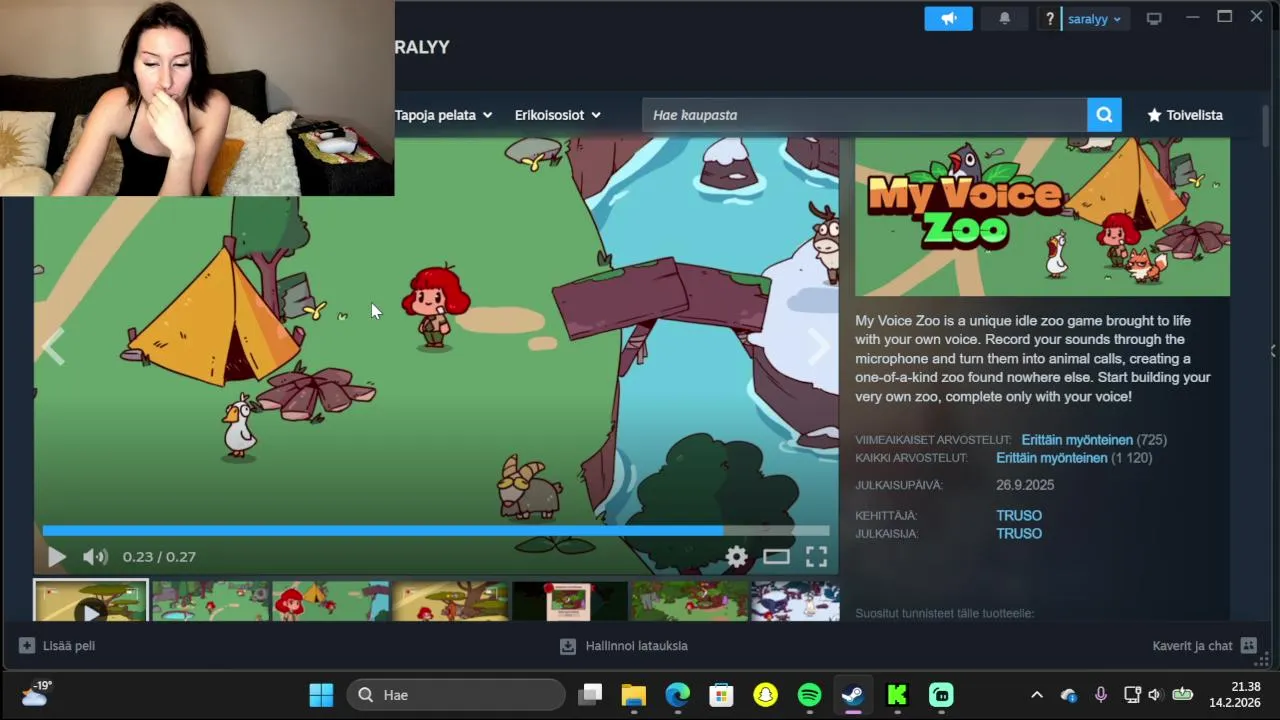Screen dimensions: 1280x720
Task: Open the Windows Start menu
Action: pos(322,694)
